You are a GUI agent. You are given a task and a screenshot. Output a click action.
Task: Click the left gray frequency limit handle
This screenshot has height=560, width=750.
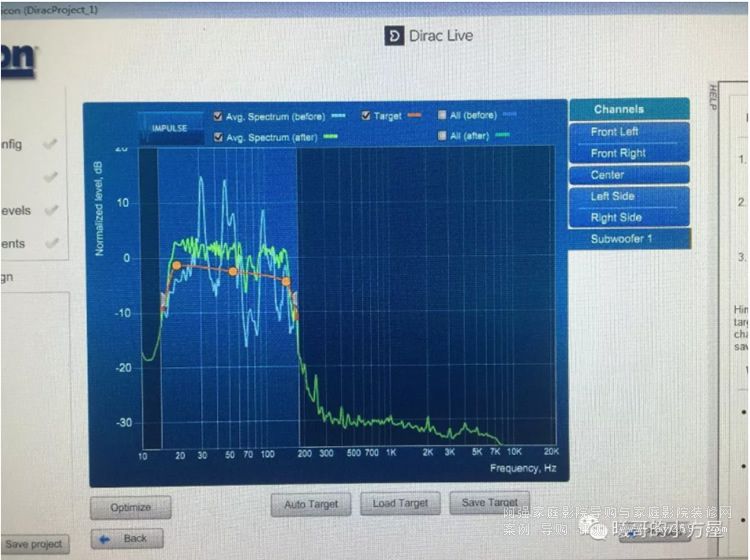click(164, 300)
